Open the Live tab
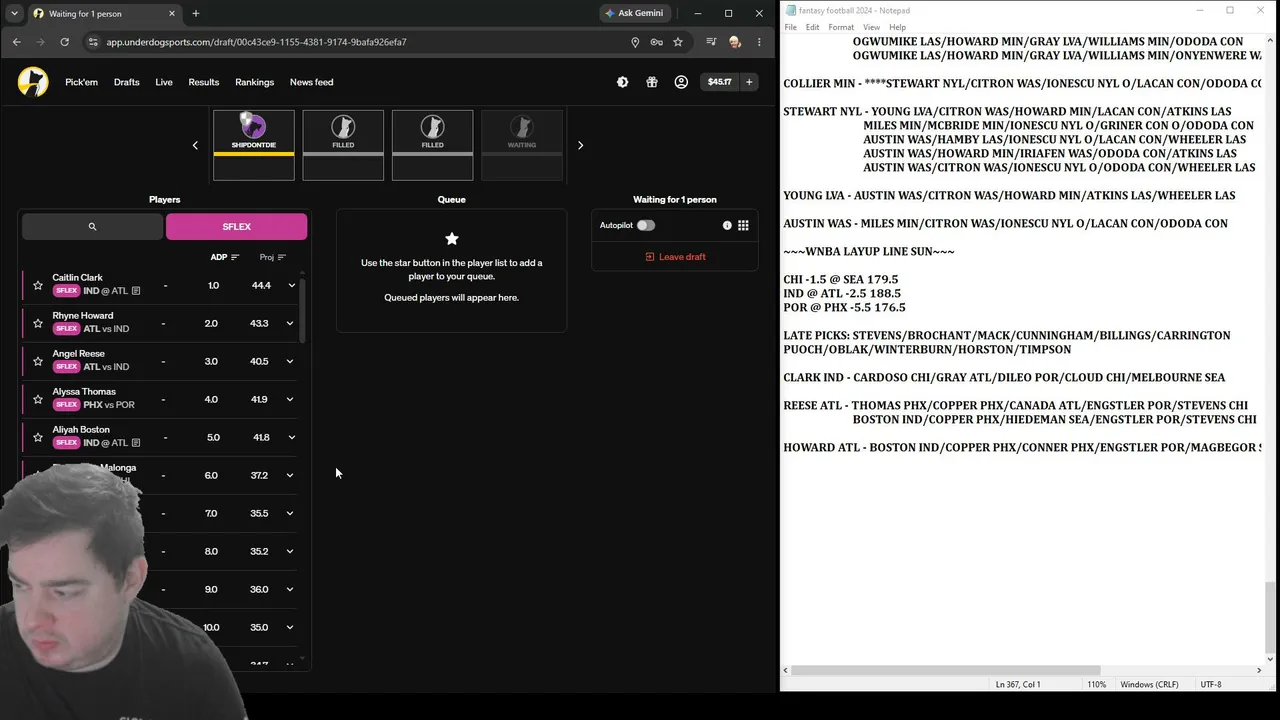Image resolution: width=1280 pixels, height=720 pixels. 164,82
